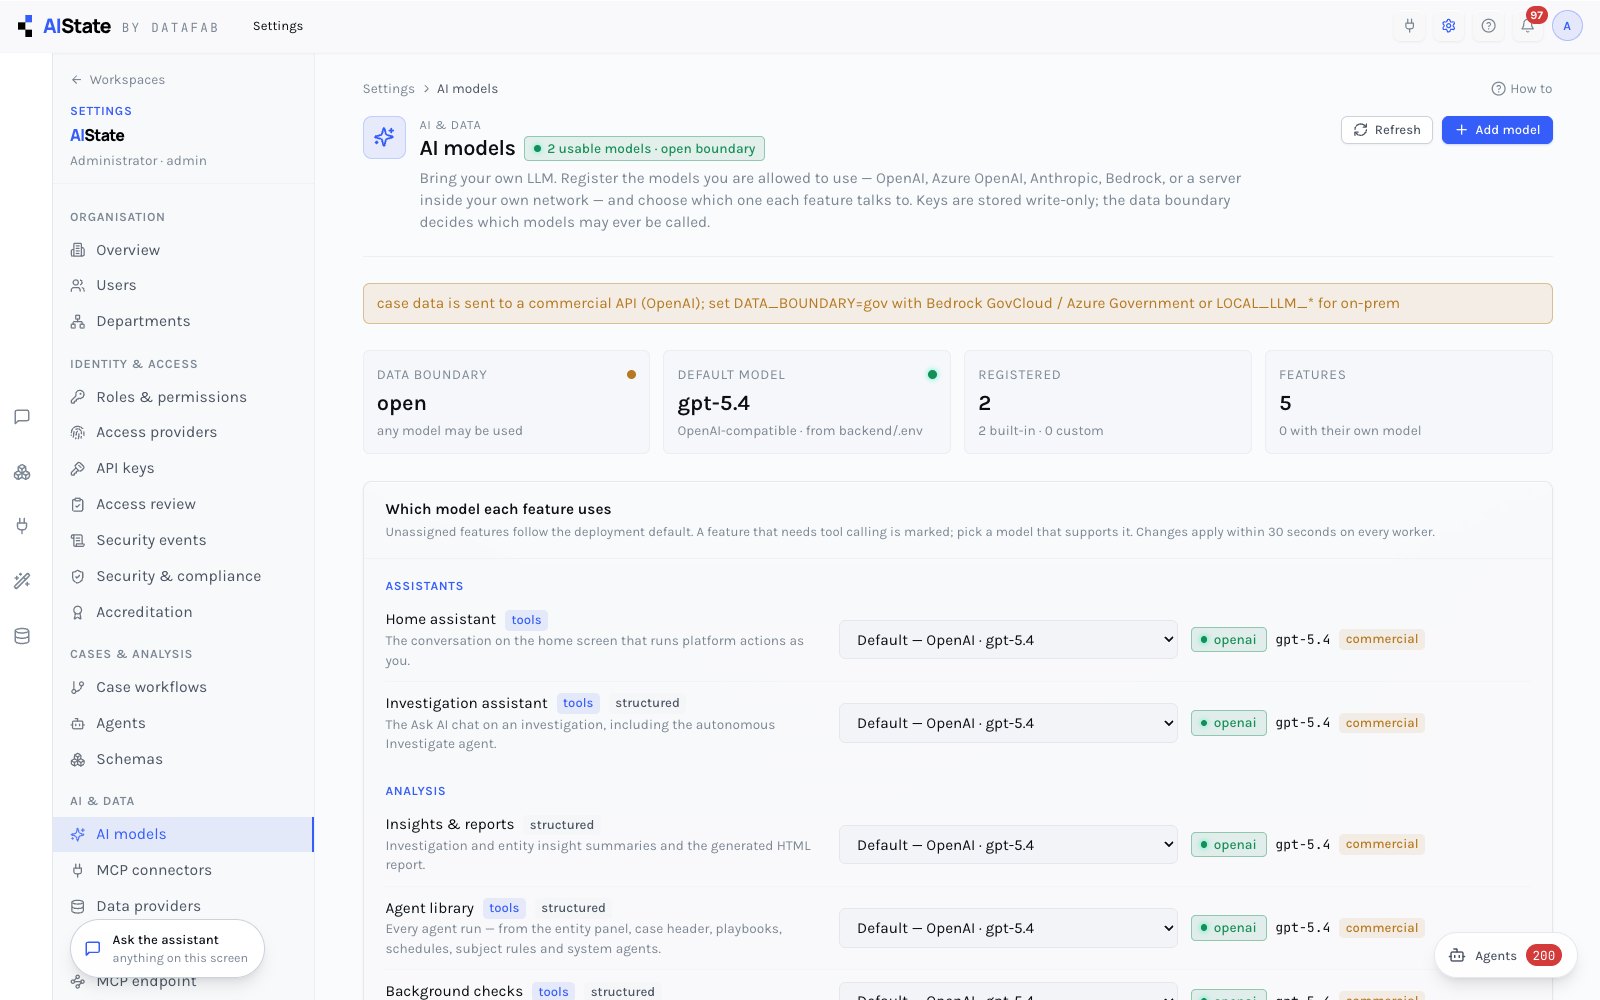This screenshot has height=1000, width=1600.
Task: Open the magic wand icon in left rail
Action: (22, 581)
